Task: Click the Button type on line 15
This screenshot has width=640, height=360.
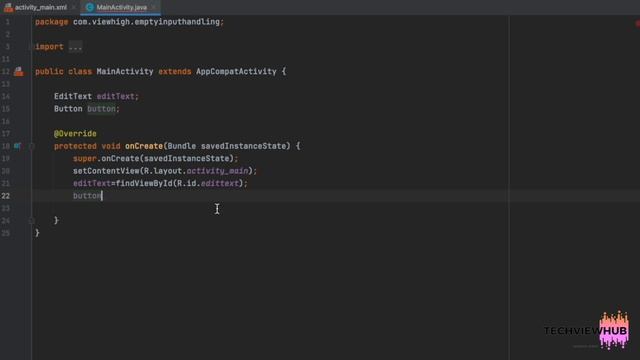Action: [68, 109]
